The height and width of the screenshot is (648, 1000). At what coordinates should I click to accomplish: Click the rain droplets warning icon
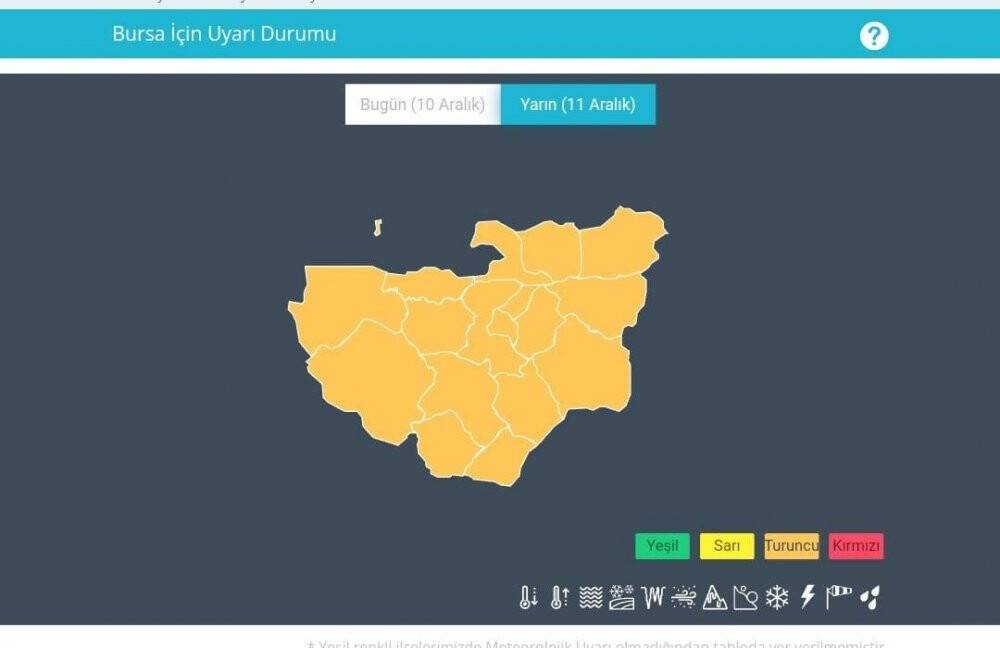pyautogui.click(x=872, y=596)
